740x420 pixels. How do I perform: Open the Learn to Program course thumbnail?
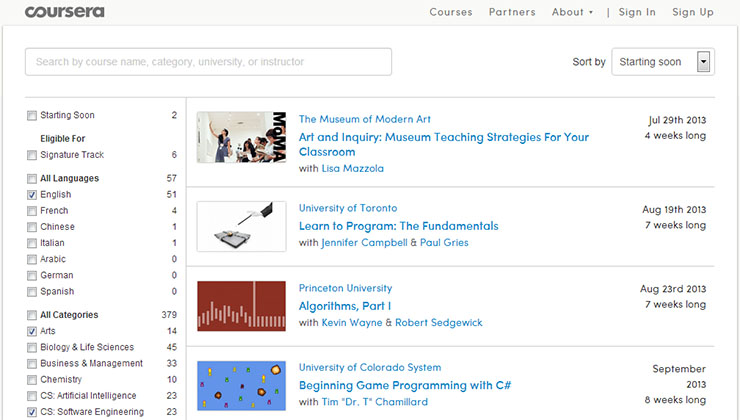tap(241, 226)
